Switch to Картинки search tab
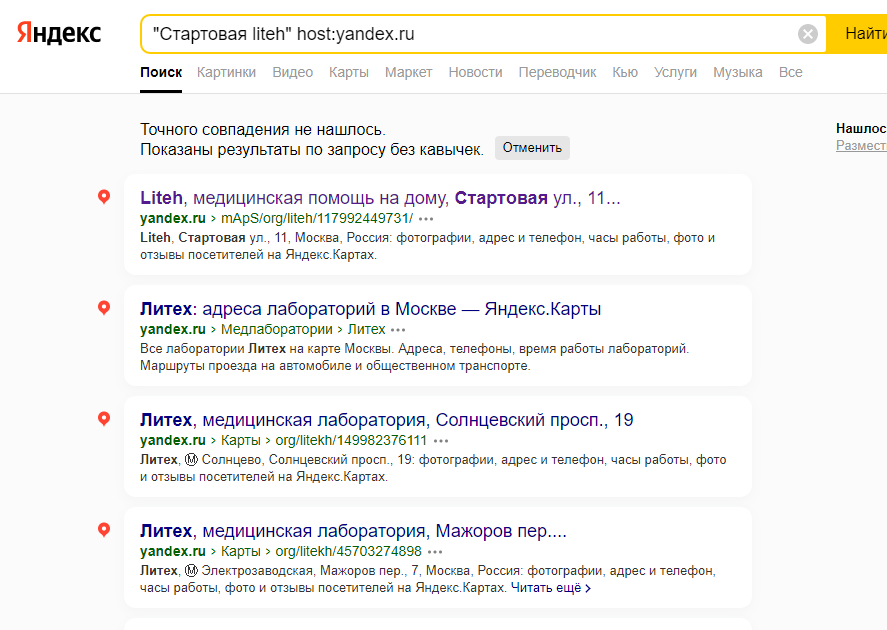Image resolution: width=887 pixels, height=630 pixels. coord(226,72)
